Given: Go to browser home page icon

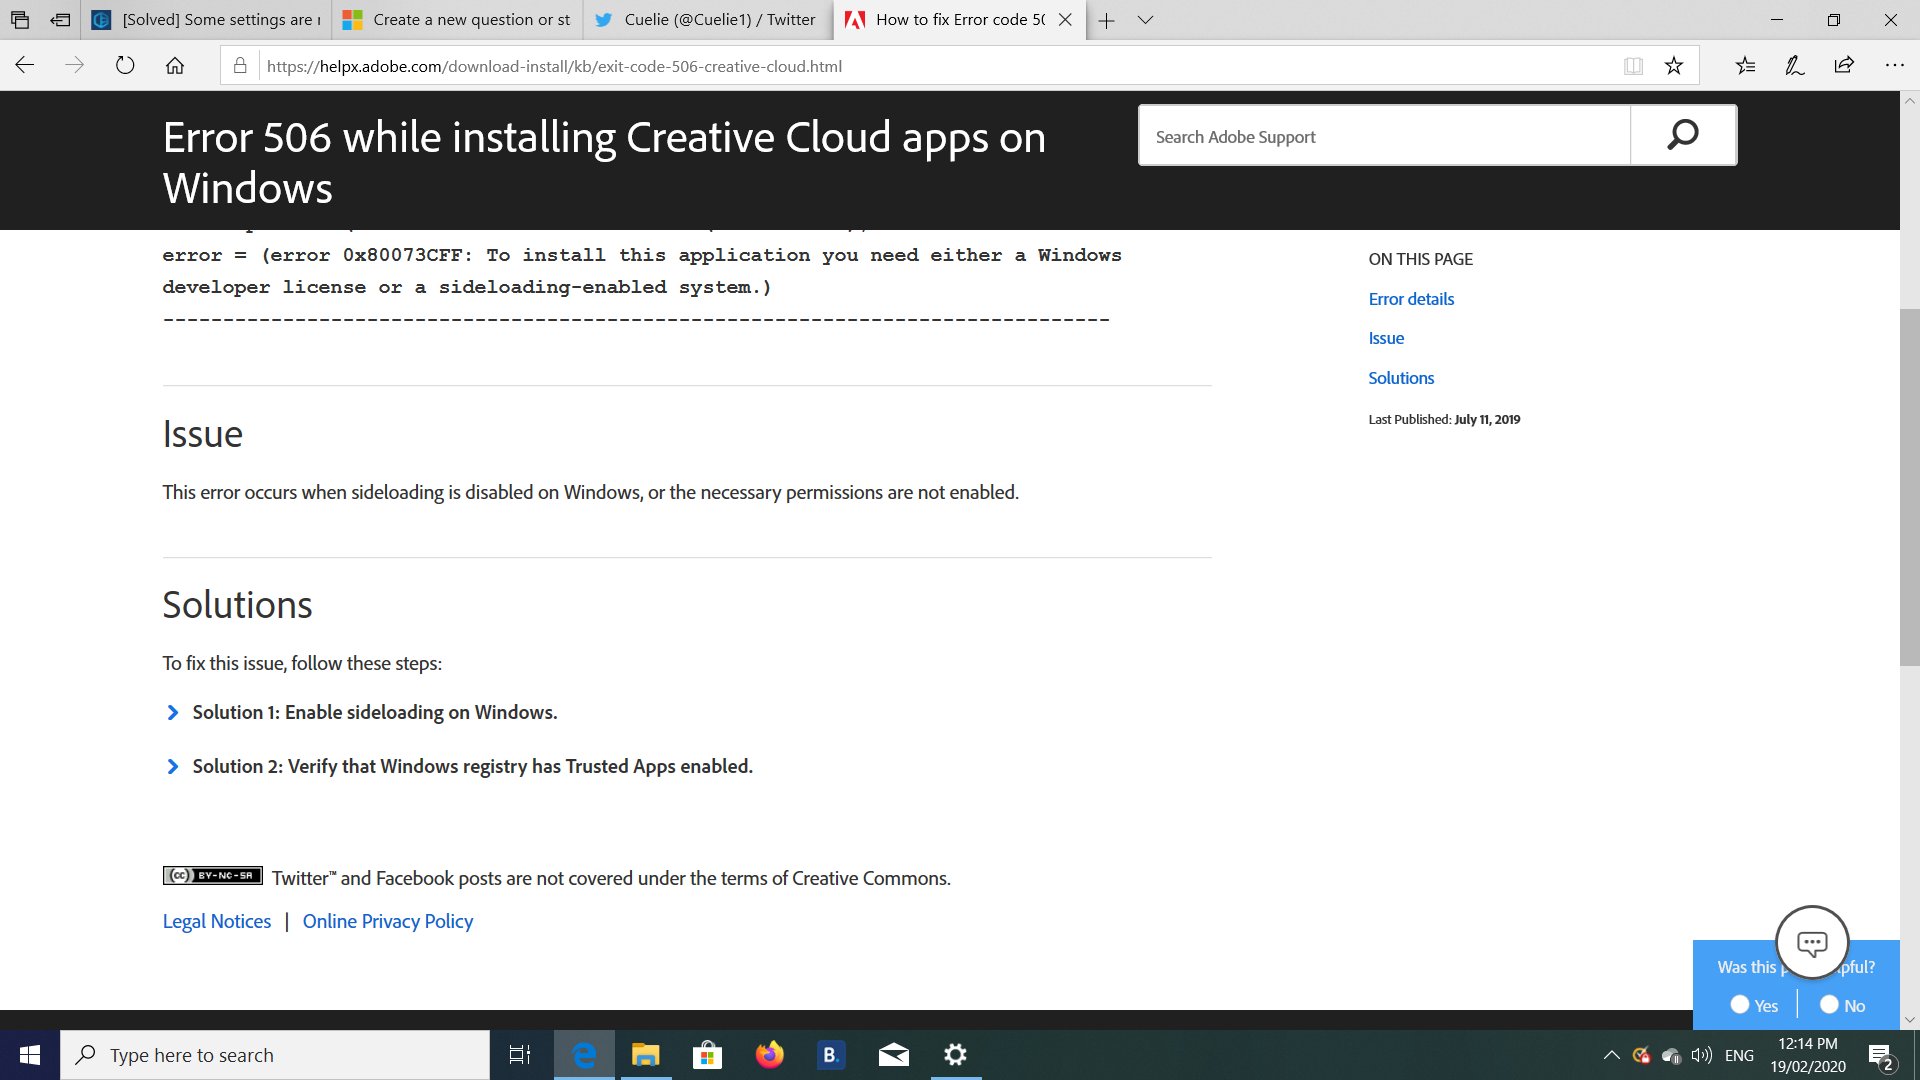Looking at the screenshot, I should [x=175, y=66].
